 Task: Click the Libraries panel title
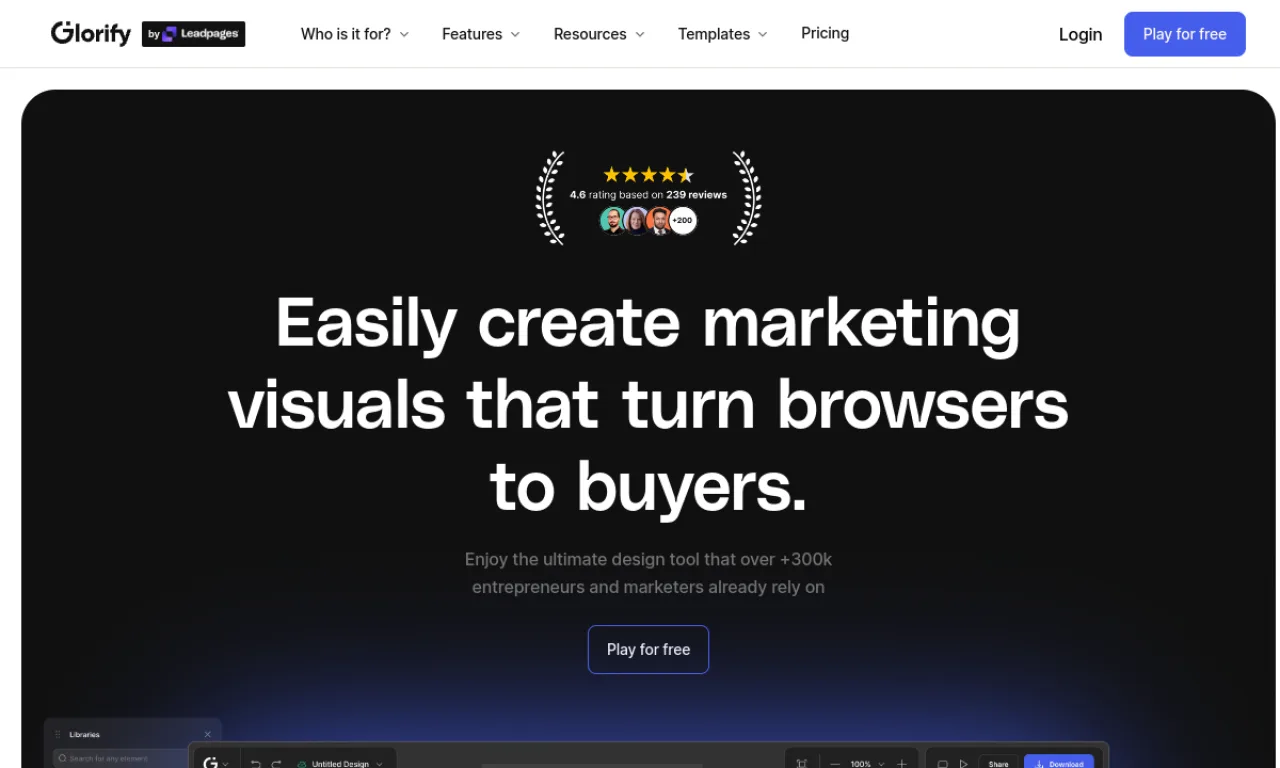[84, 735]
